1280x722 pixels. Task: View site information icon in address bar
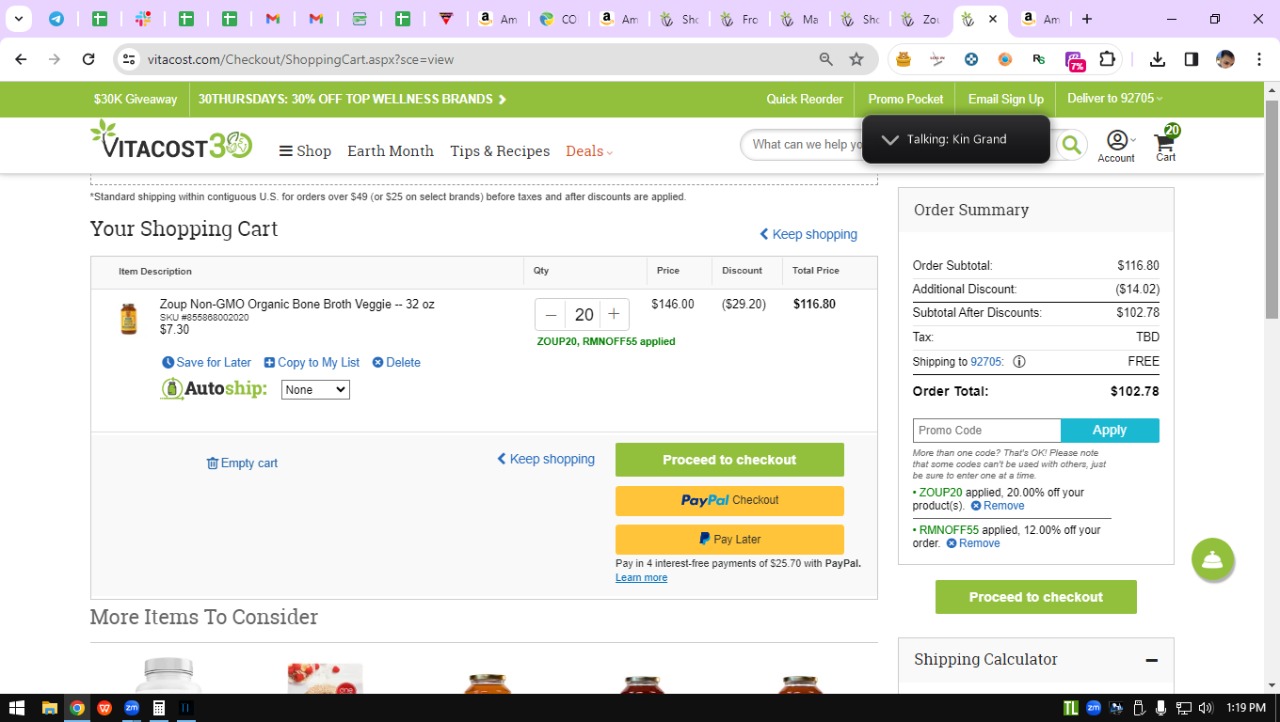pos(128,59)
